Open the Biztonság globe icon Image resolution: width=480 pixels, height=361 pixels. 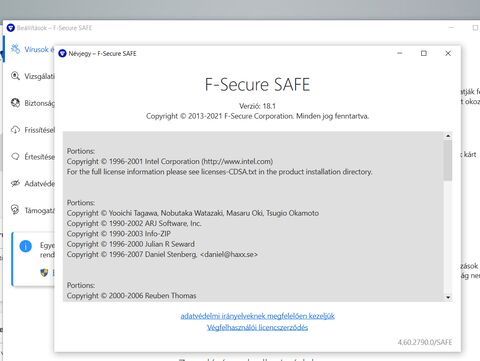click(15, 103)
